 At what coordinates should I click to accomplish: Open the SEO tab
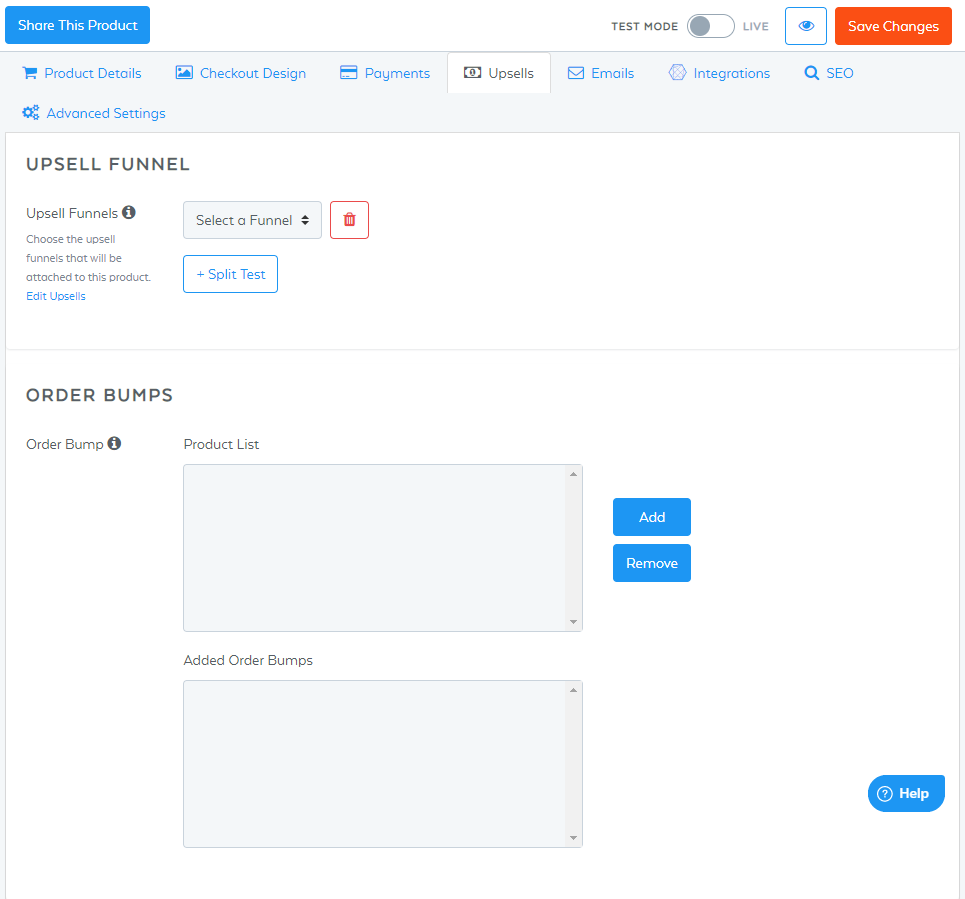pyautogui.click(x=829, y=73)
